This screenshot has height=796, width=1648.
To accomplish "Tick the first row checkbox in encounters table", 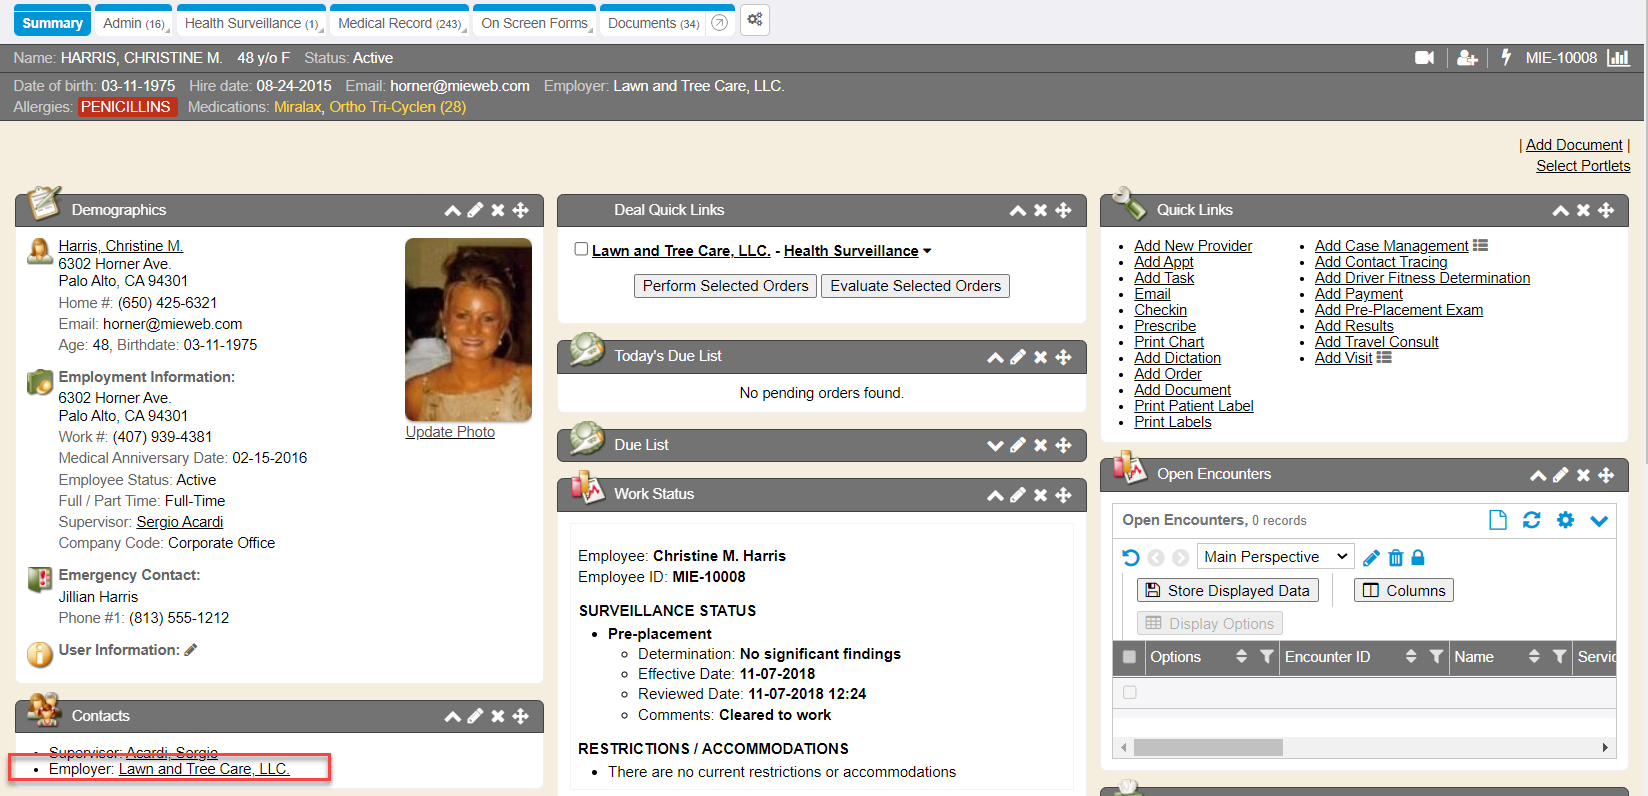I will coord(1129,692).
